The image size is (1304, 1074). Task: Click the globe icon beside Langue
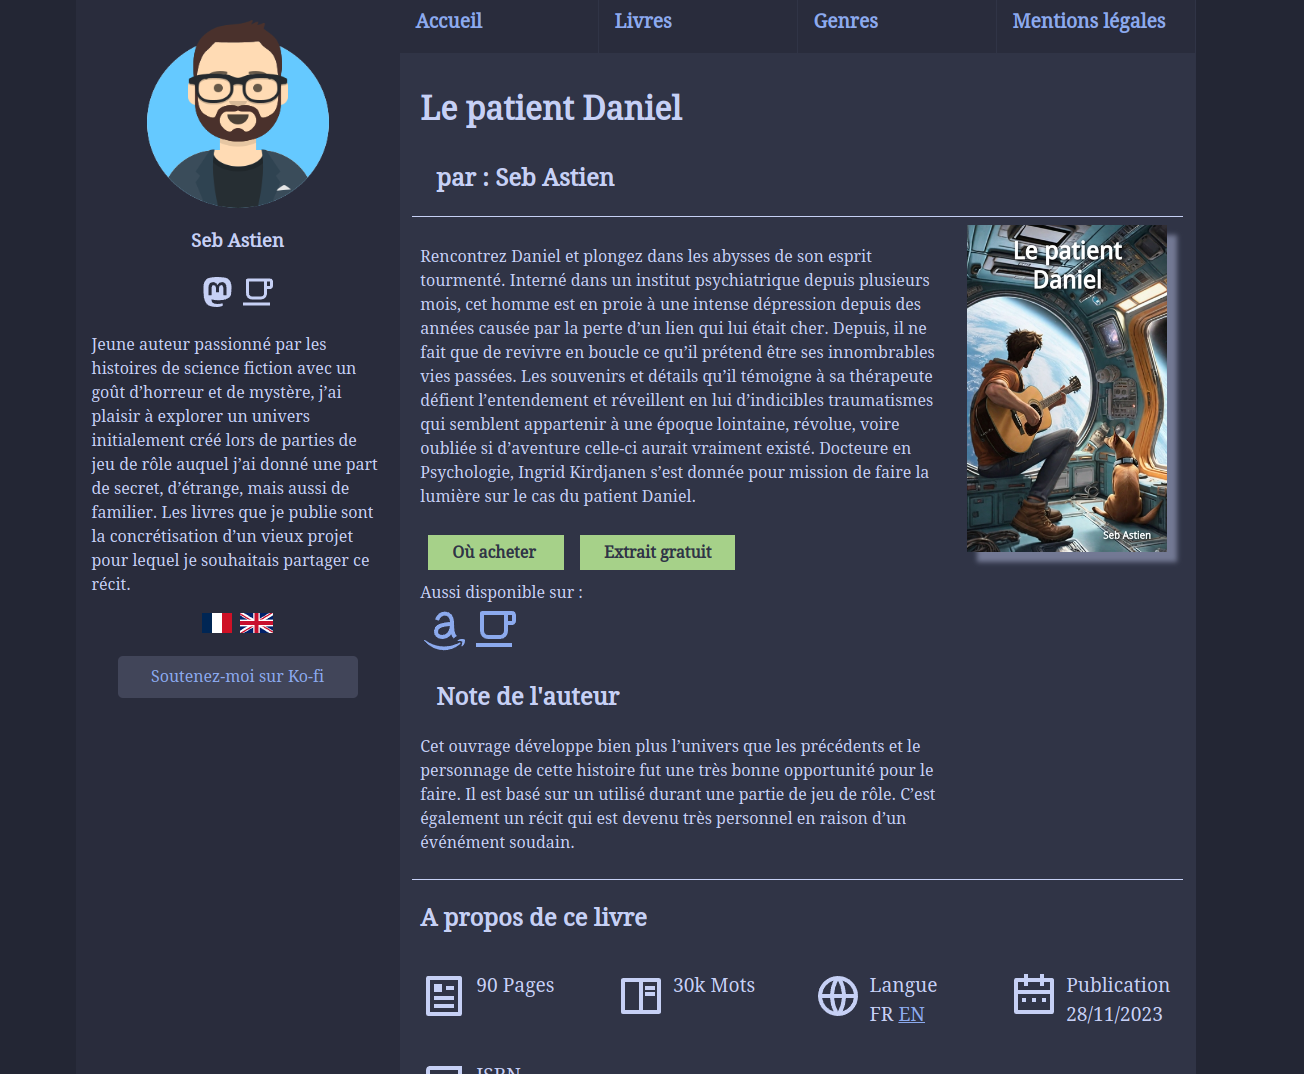838,996
